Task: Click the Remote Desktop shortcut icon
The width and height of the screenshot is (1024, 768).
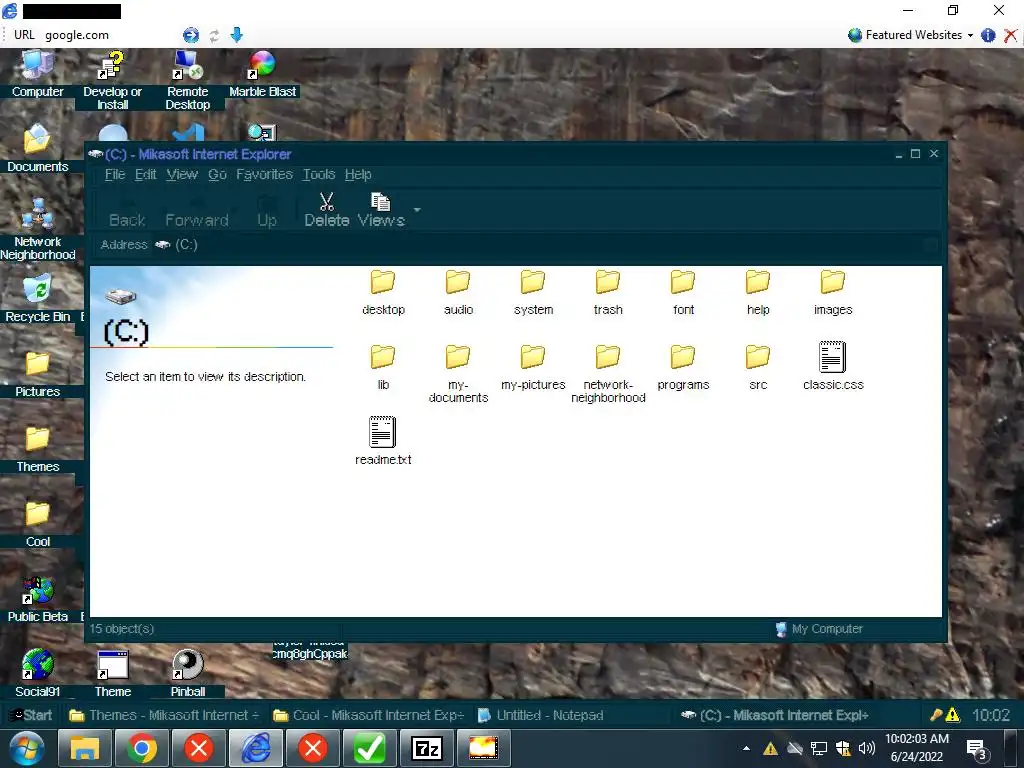Action: coord(187,80)
